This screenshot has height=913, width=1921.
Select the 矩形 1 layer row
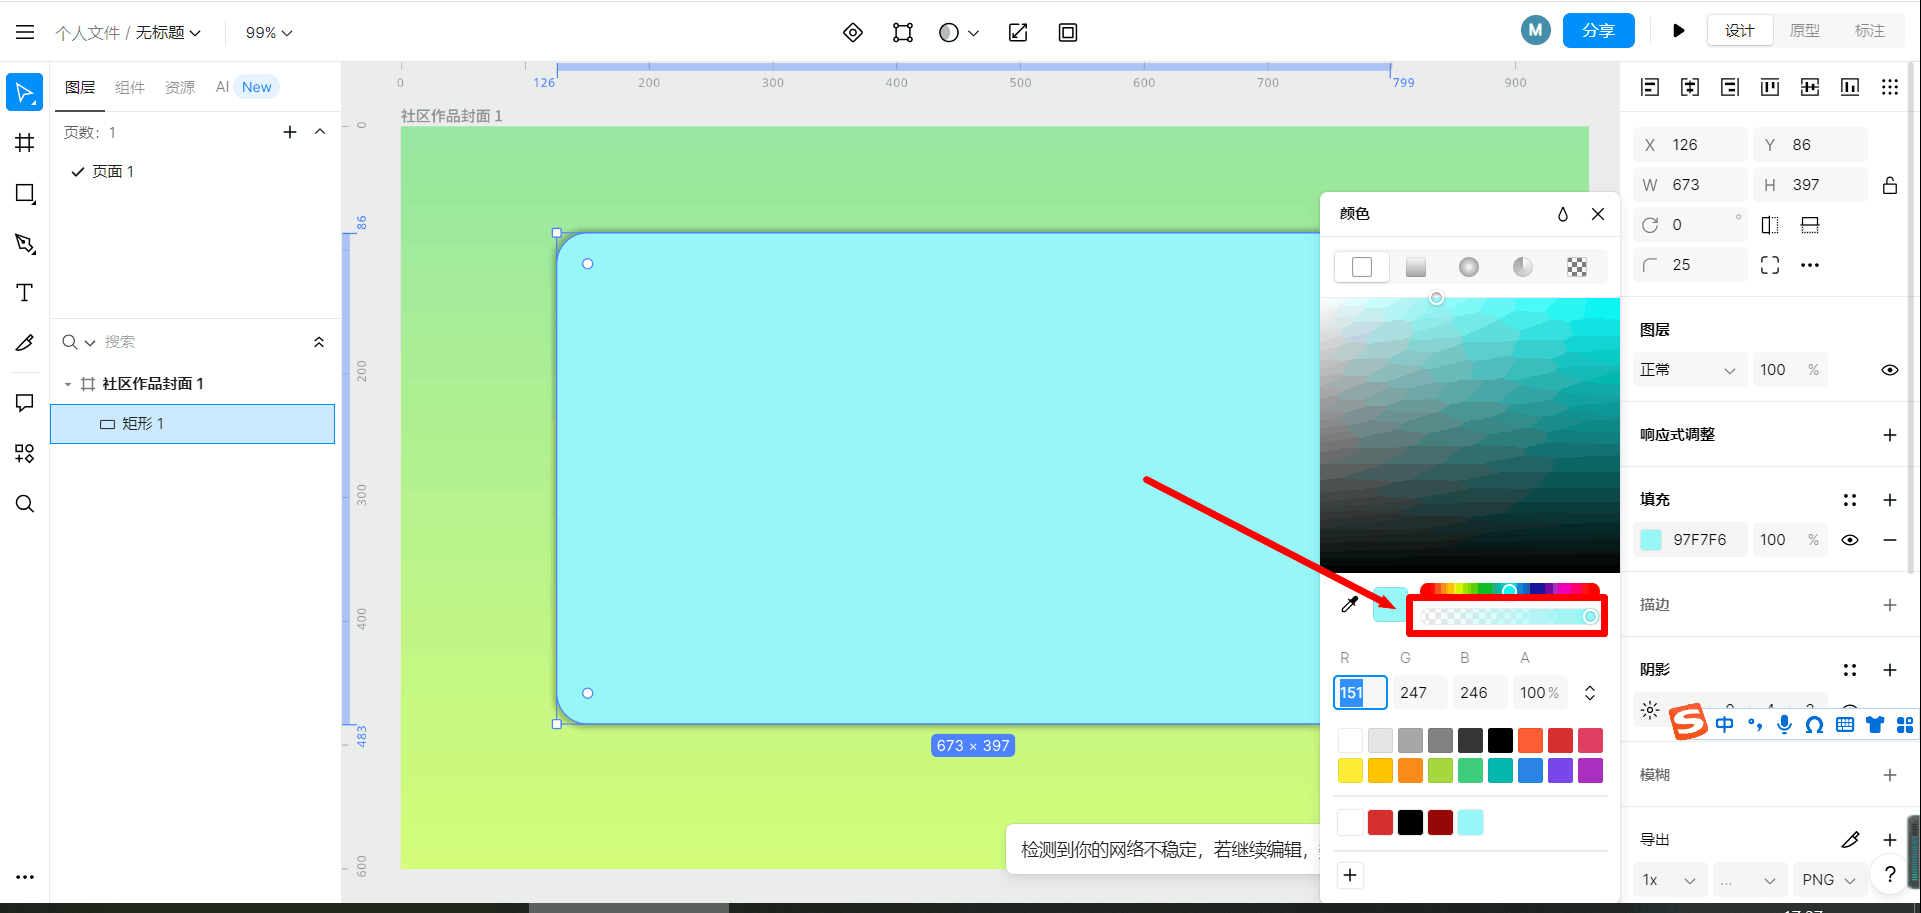coord(193,424)
